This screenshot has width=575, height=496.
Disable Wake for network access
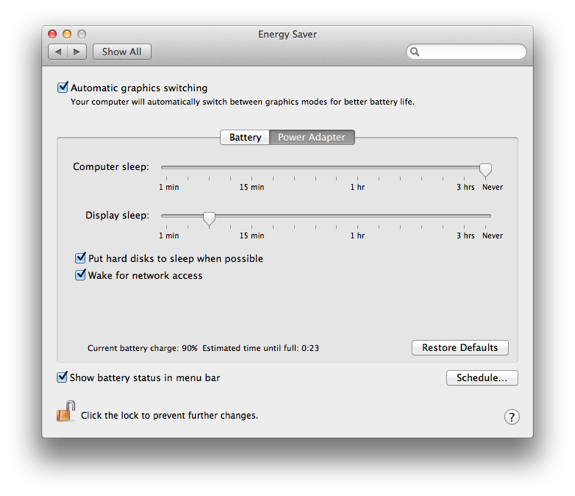80,275
